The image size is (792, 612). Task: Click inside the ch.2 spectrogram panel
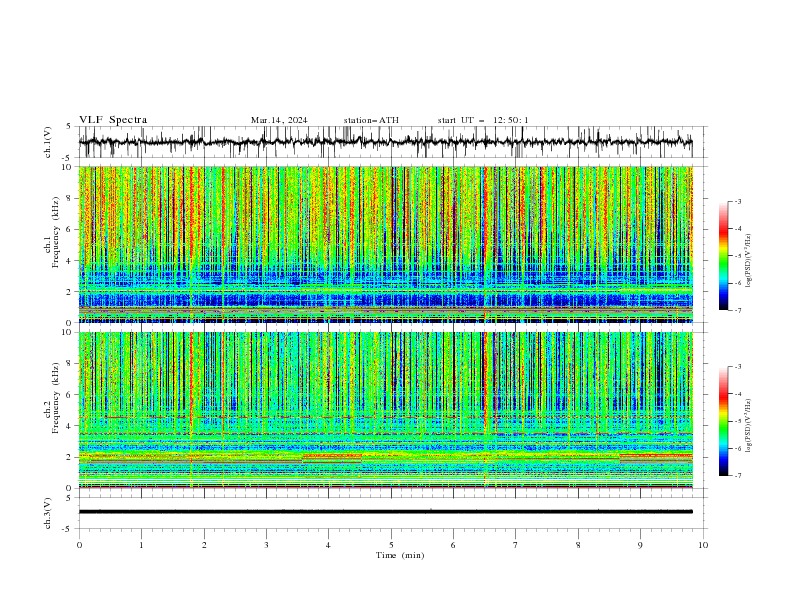385,410
